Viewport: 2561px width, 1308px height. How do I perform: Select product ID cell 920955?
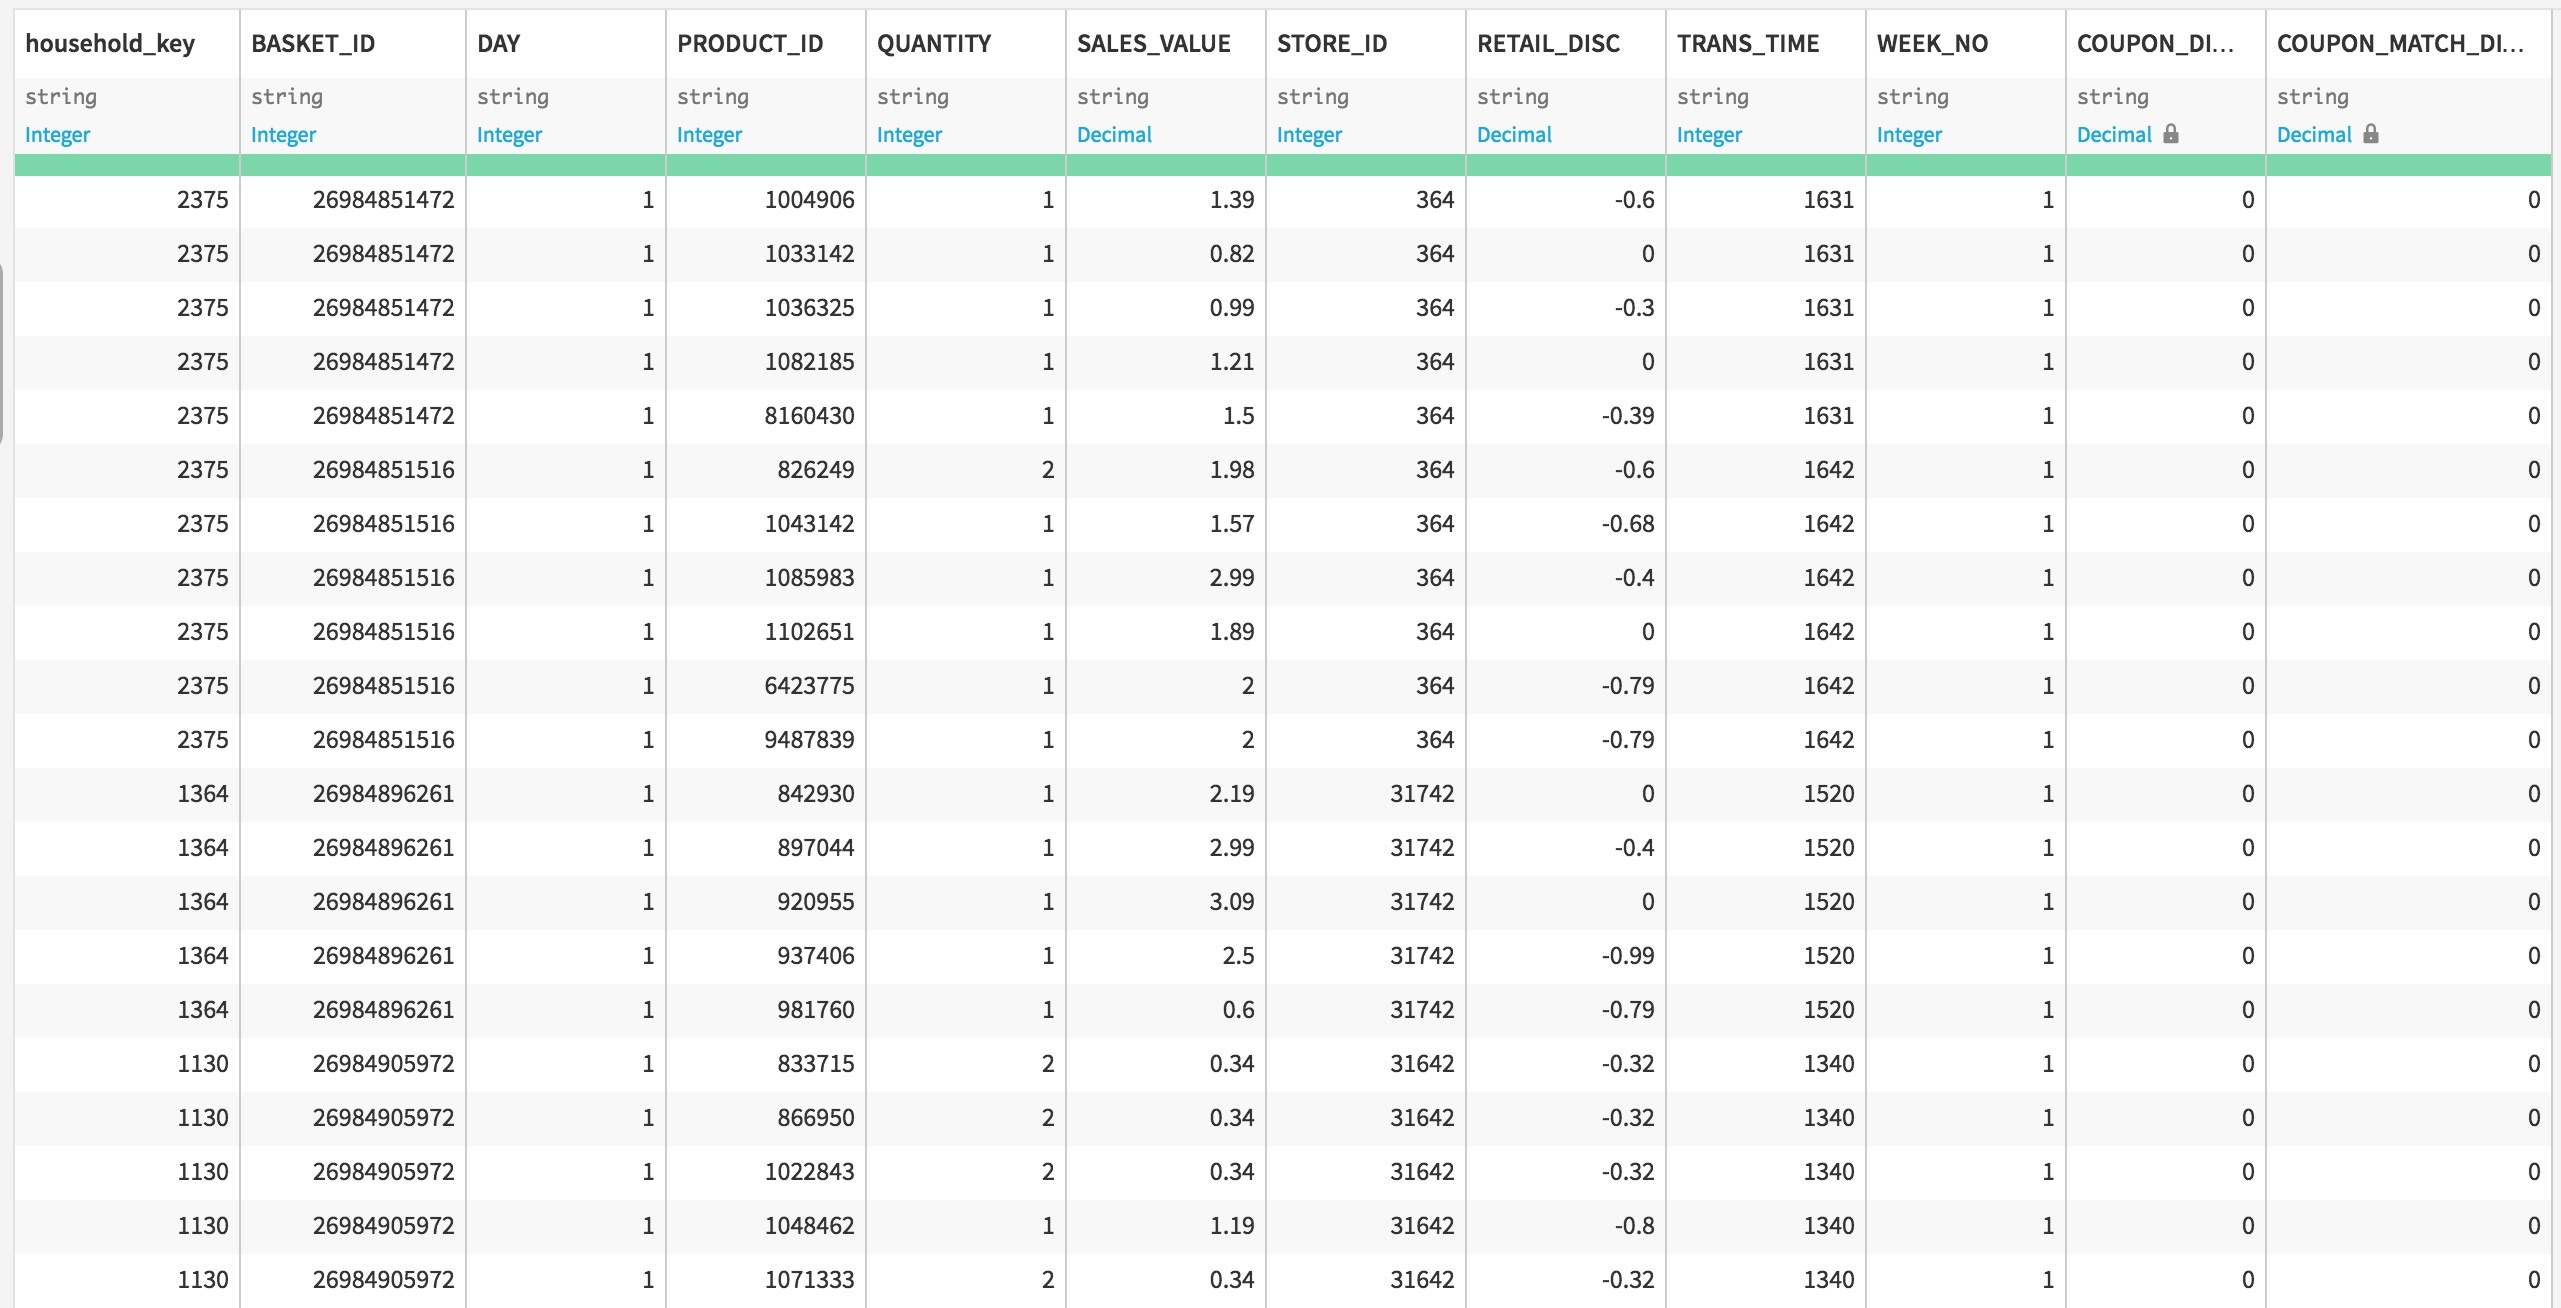click(x=766, y=902)
